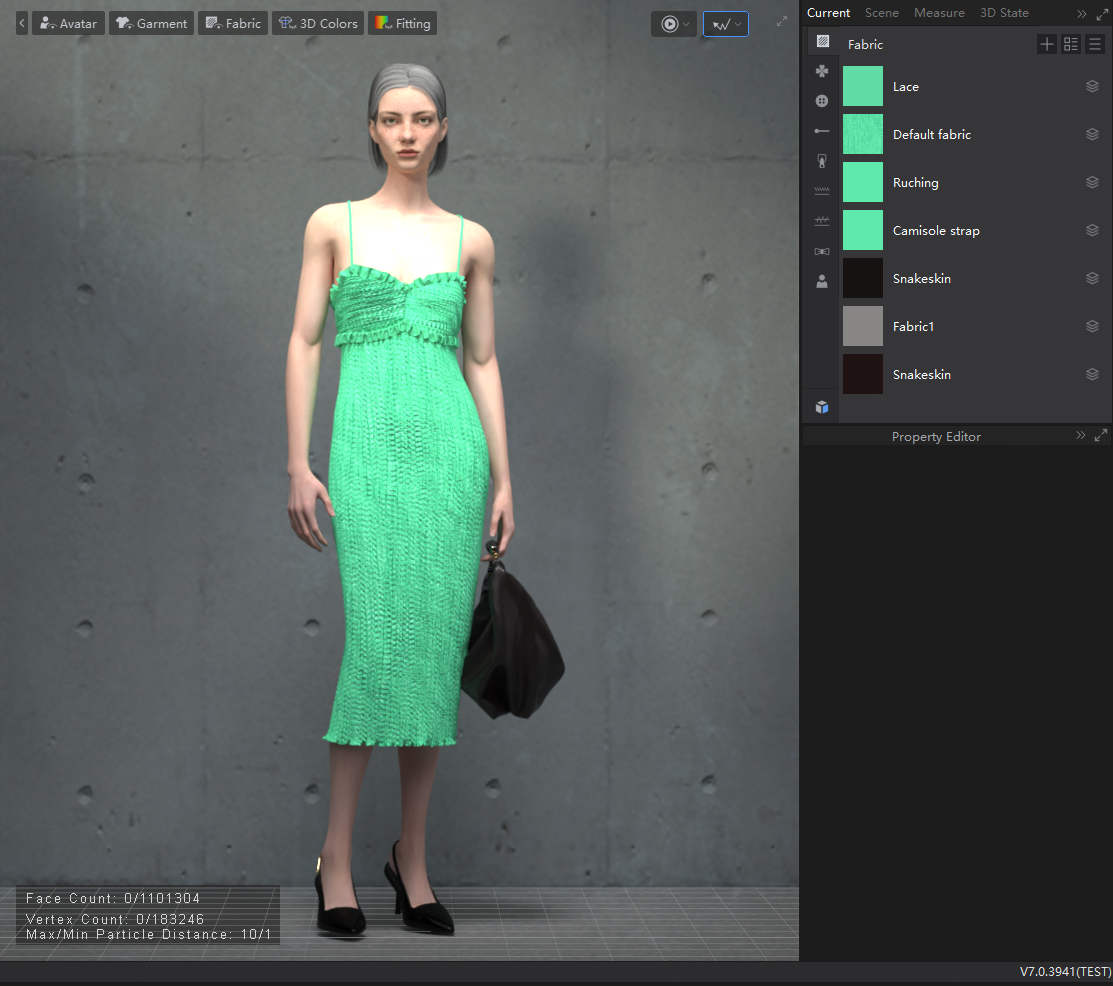Screen dimensions: 1113x986
Task: Switch to the Scene tab
Action: tap(882, 13)
